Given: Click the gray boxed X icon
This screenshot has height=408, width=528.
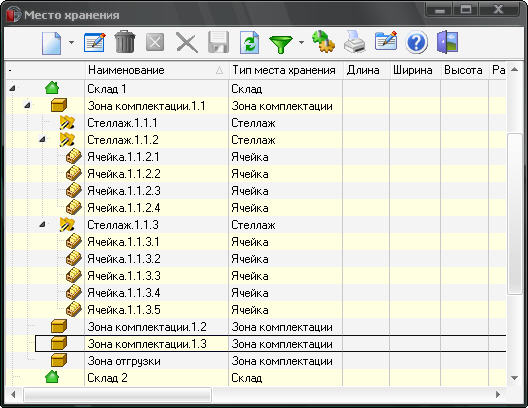Looking at the screenshot, I should tap(155, 42).
